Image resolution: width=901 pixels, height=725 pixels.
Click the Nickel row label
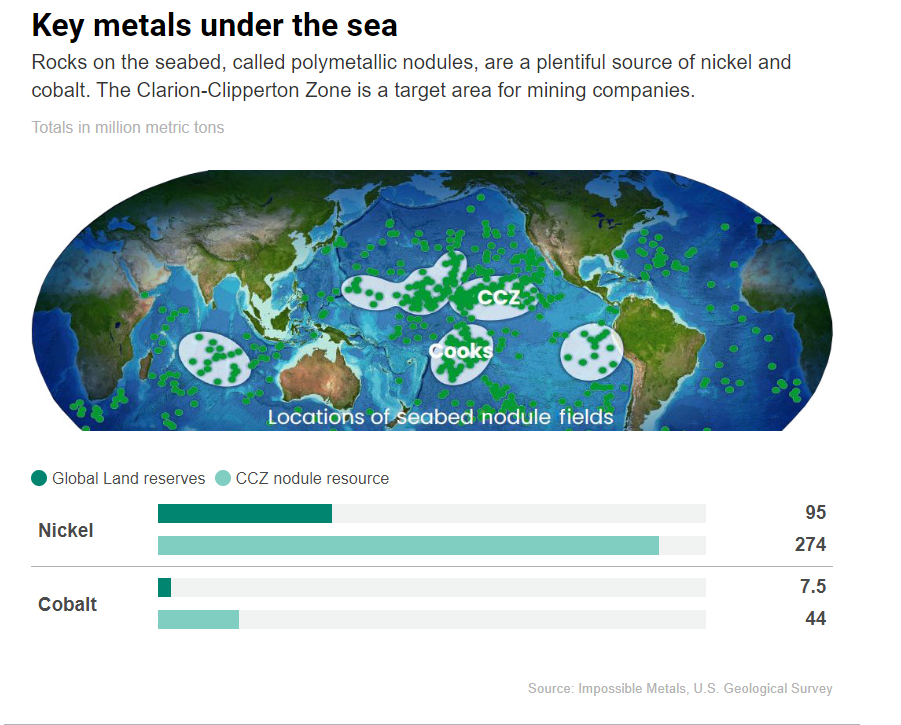[x=66, y=530]
